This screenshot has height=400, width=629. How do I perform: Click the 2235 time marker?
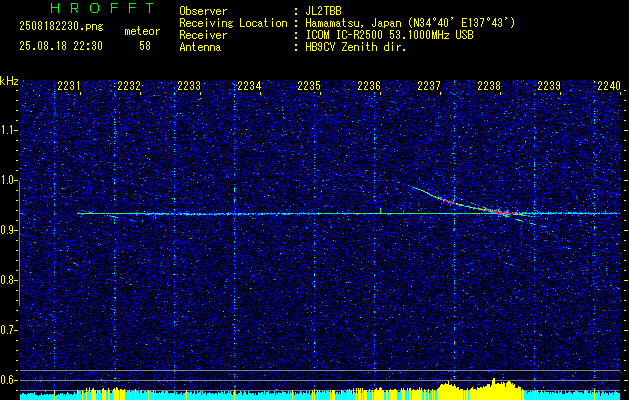pyautogui.click(x=309, y=86)
